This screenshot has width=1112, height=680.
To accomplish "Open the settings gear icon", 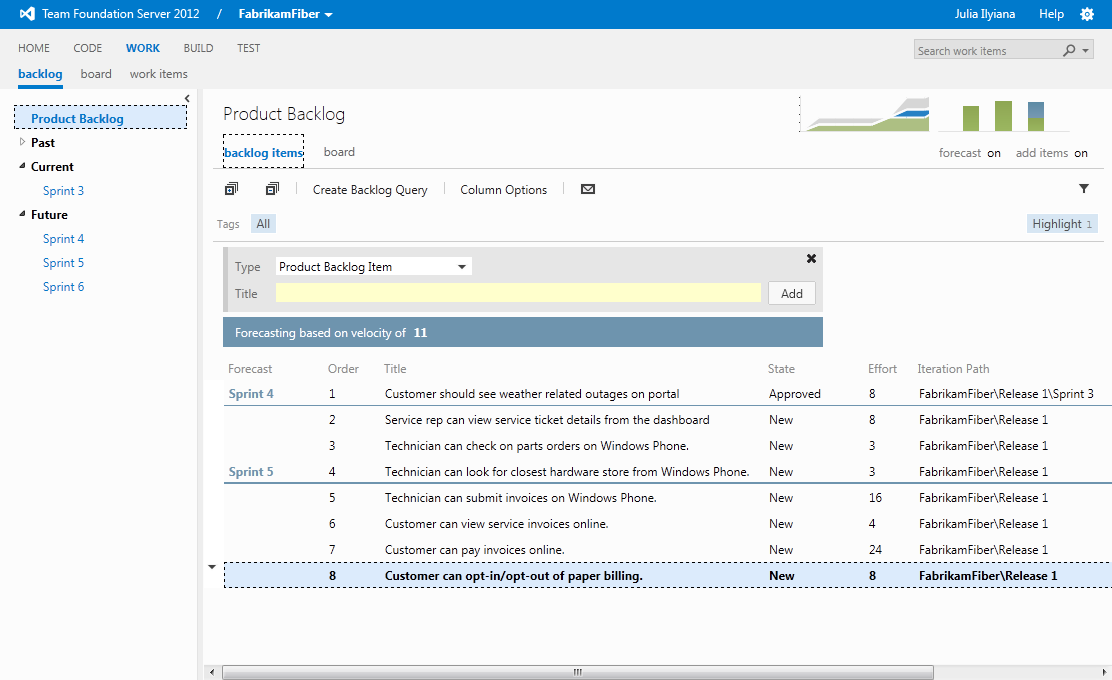I will click(1086, 14).
